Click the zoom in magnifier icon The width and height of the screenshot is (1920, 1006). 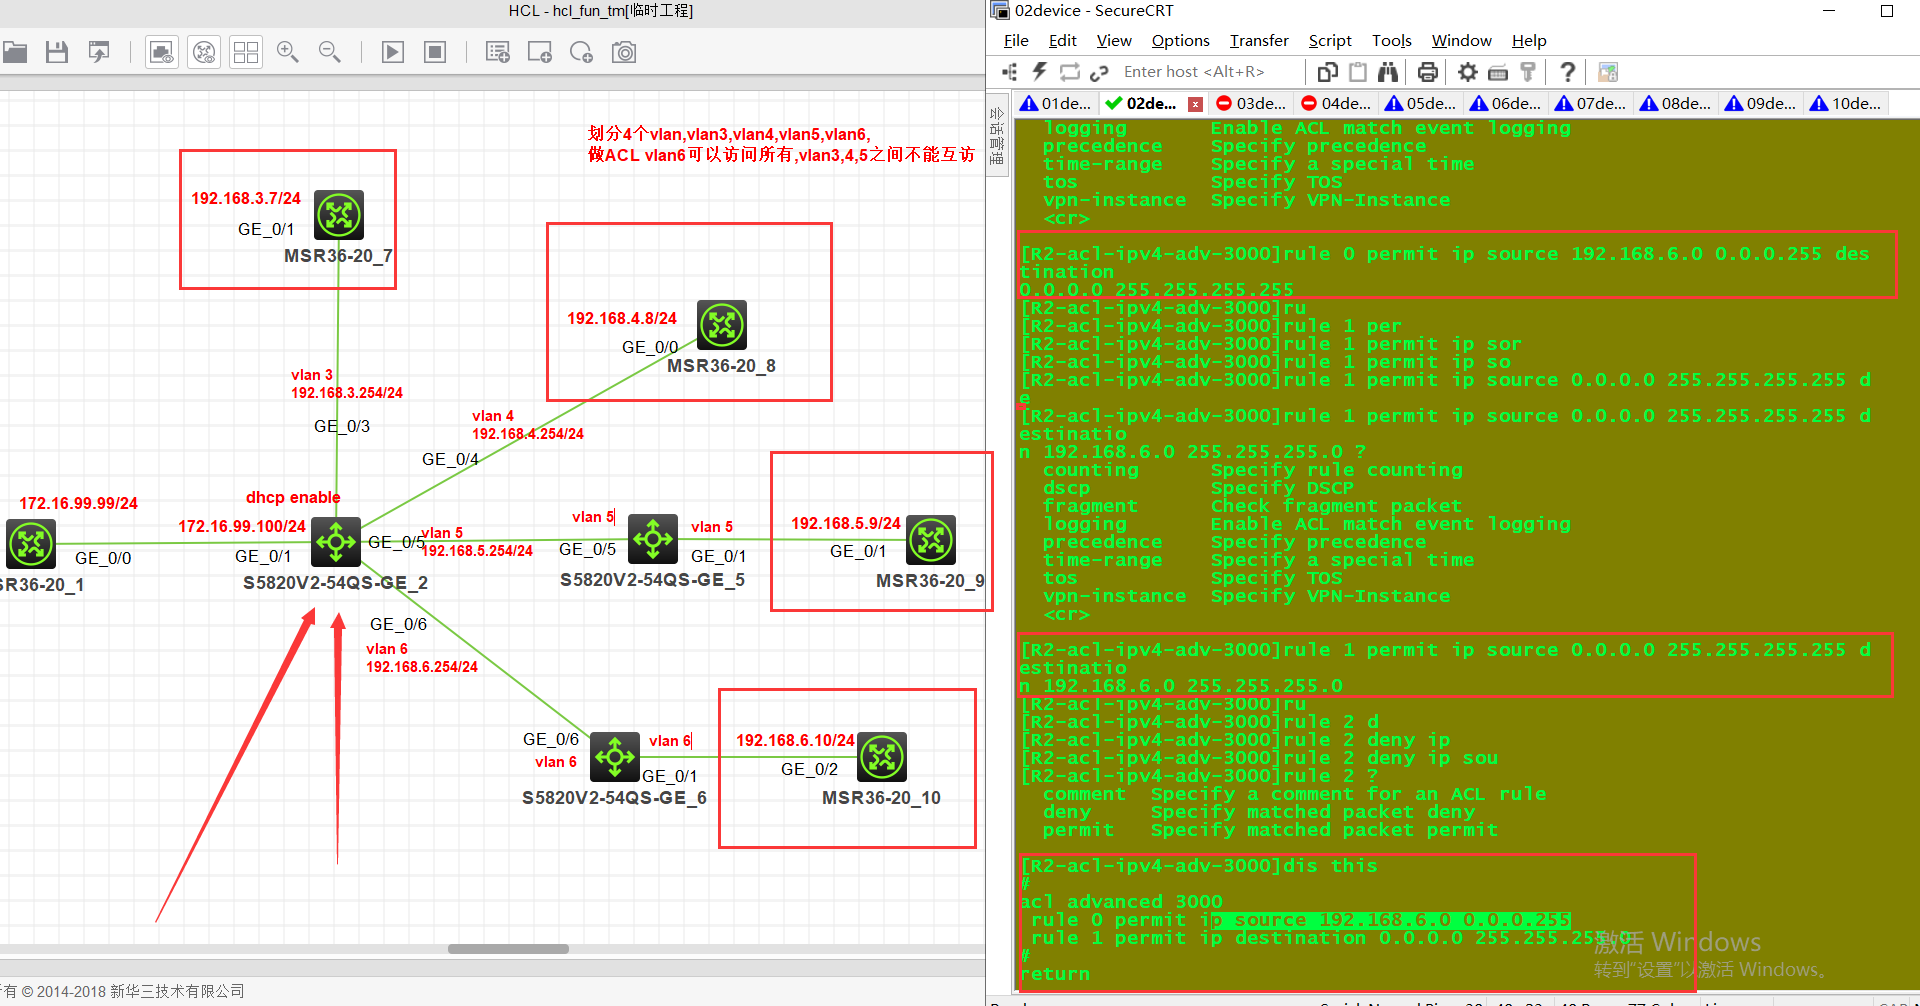pyautogui.click(x=288, y=52)
